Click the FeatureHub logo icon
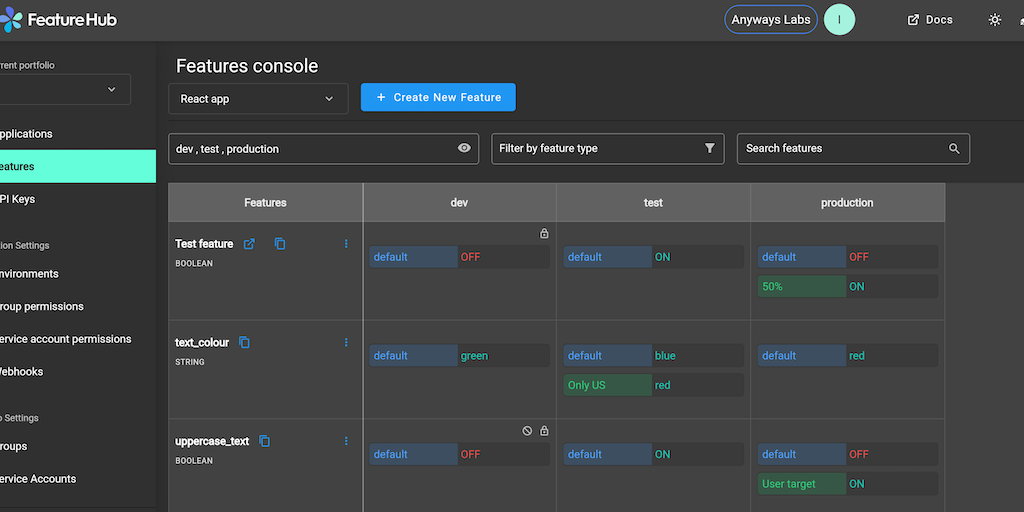This screenshot has width=1024, height=512. pyautogui.click(x=10, y=20)
